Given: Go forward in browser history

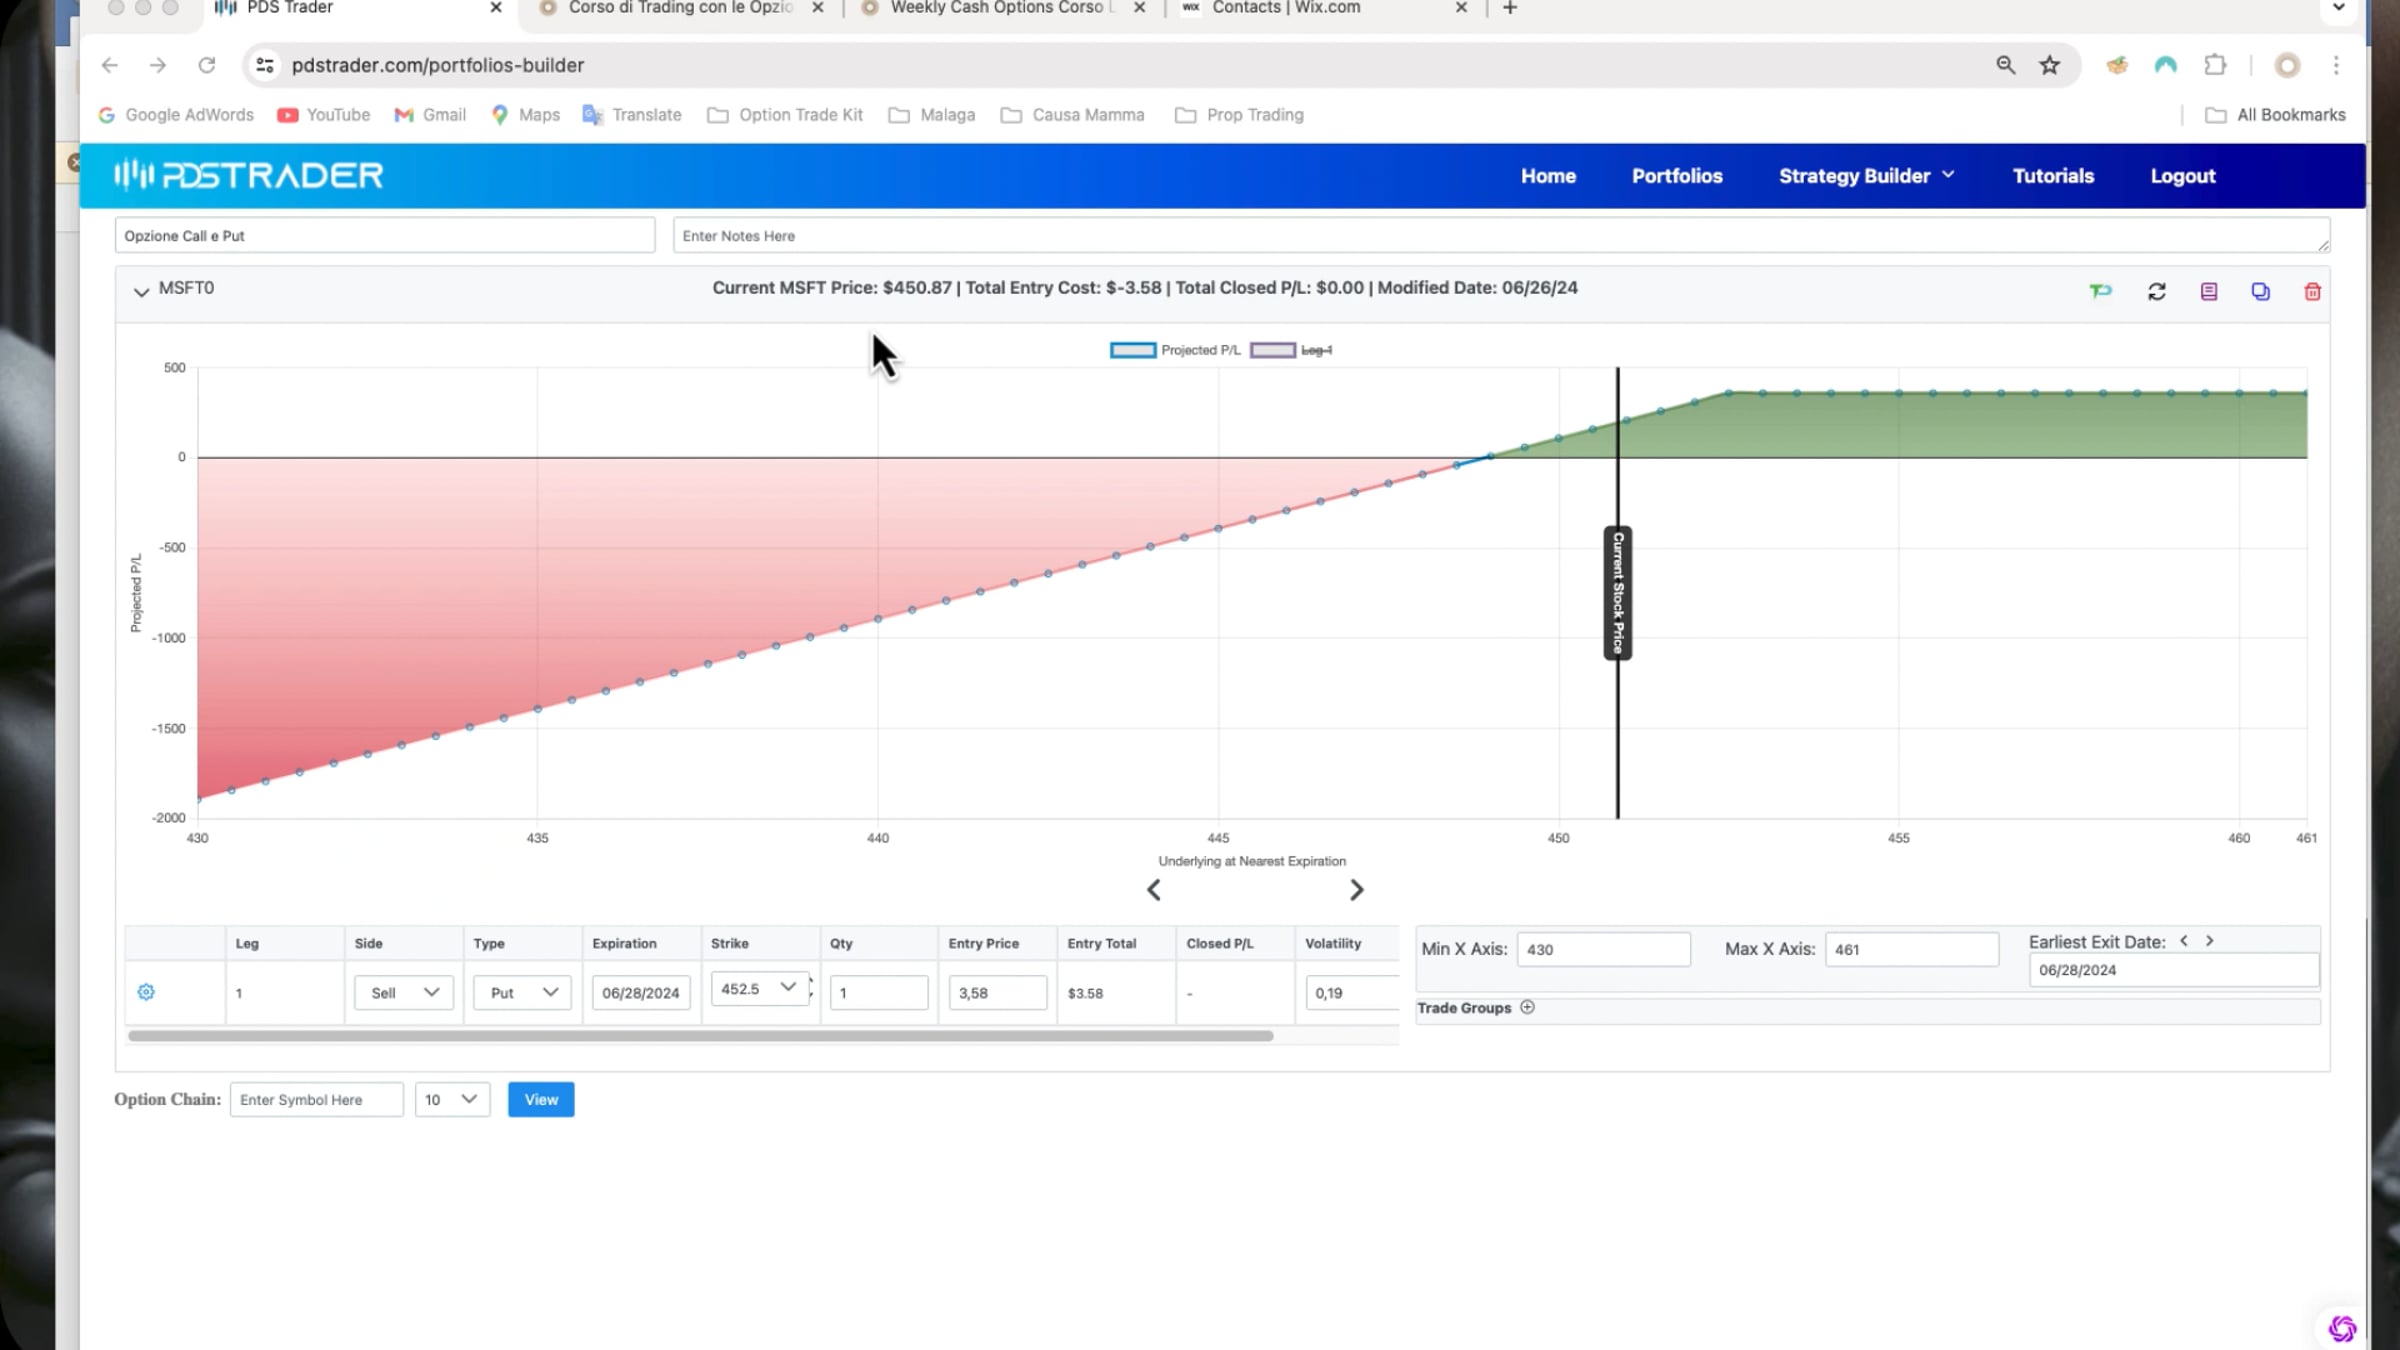Looking at the screenshot, I should [x=158, y=65].
